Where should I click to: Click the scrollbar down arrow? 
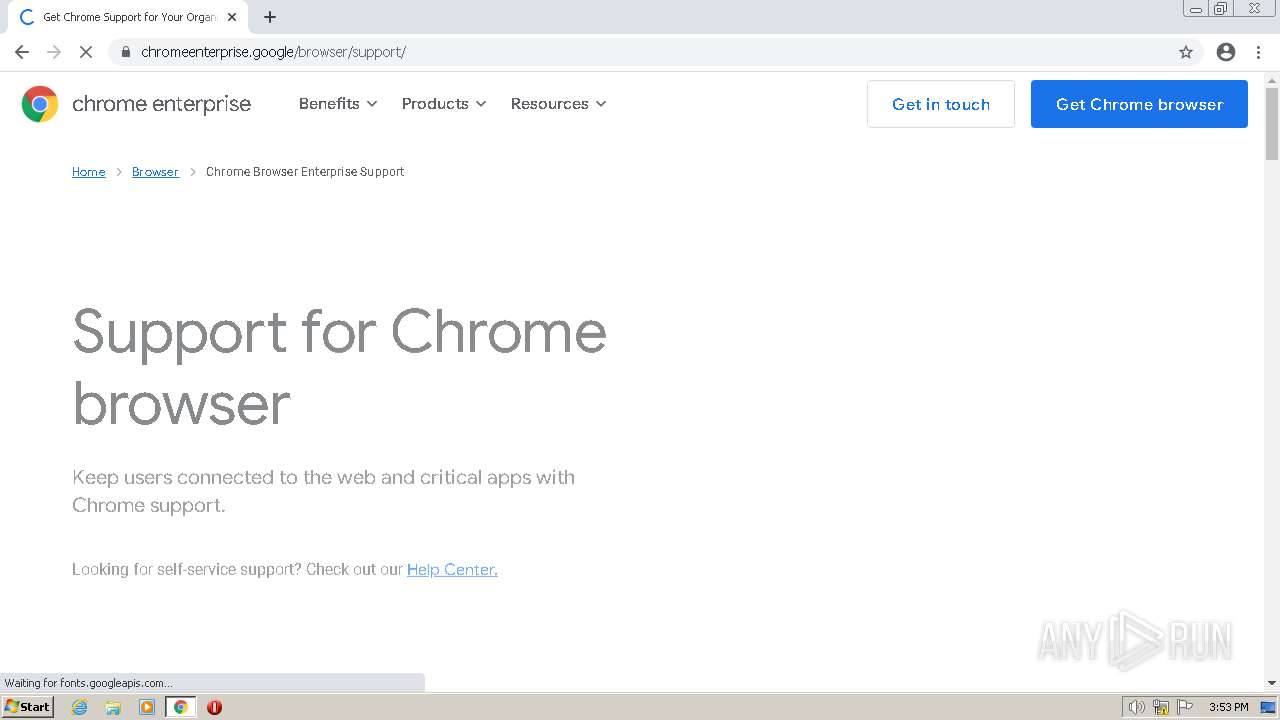pos(1272,683)
